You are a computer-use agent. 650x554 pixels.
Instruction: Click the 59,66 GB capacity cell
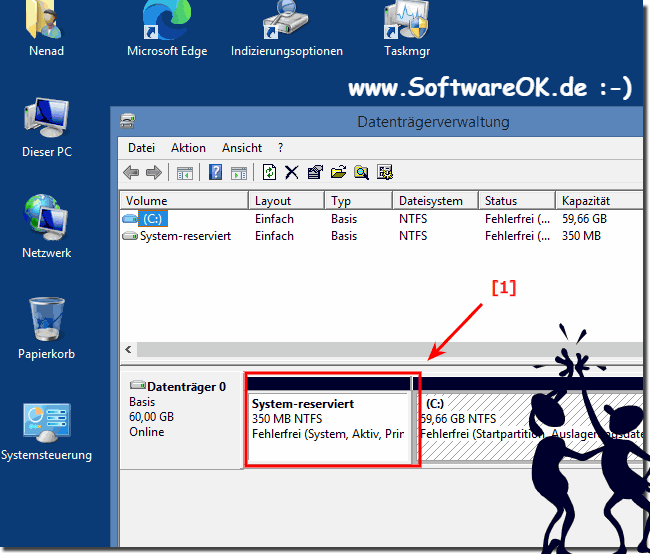pos(585,219)
